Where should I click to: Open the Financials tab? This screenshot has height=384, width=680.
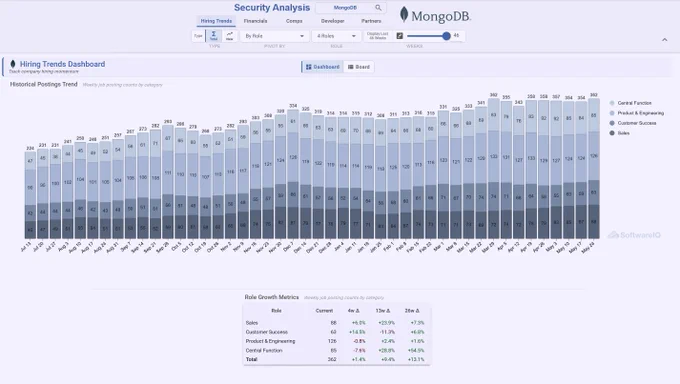click(x=255, y=21)
